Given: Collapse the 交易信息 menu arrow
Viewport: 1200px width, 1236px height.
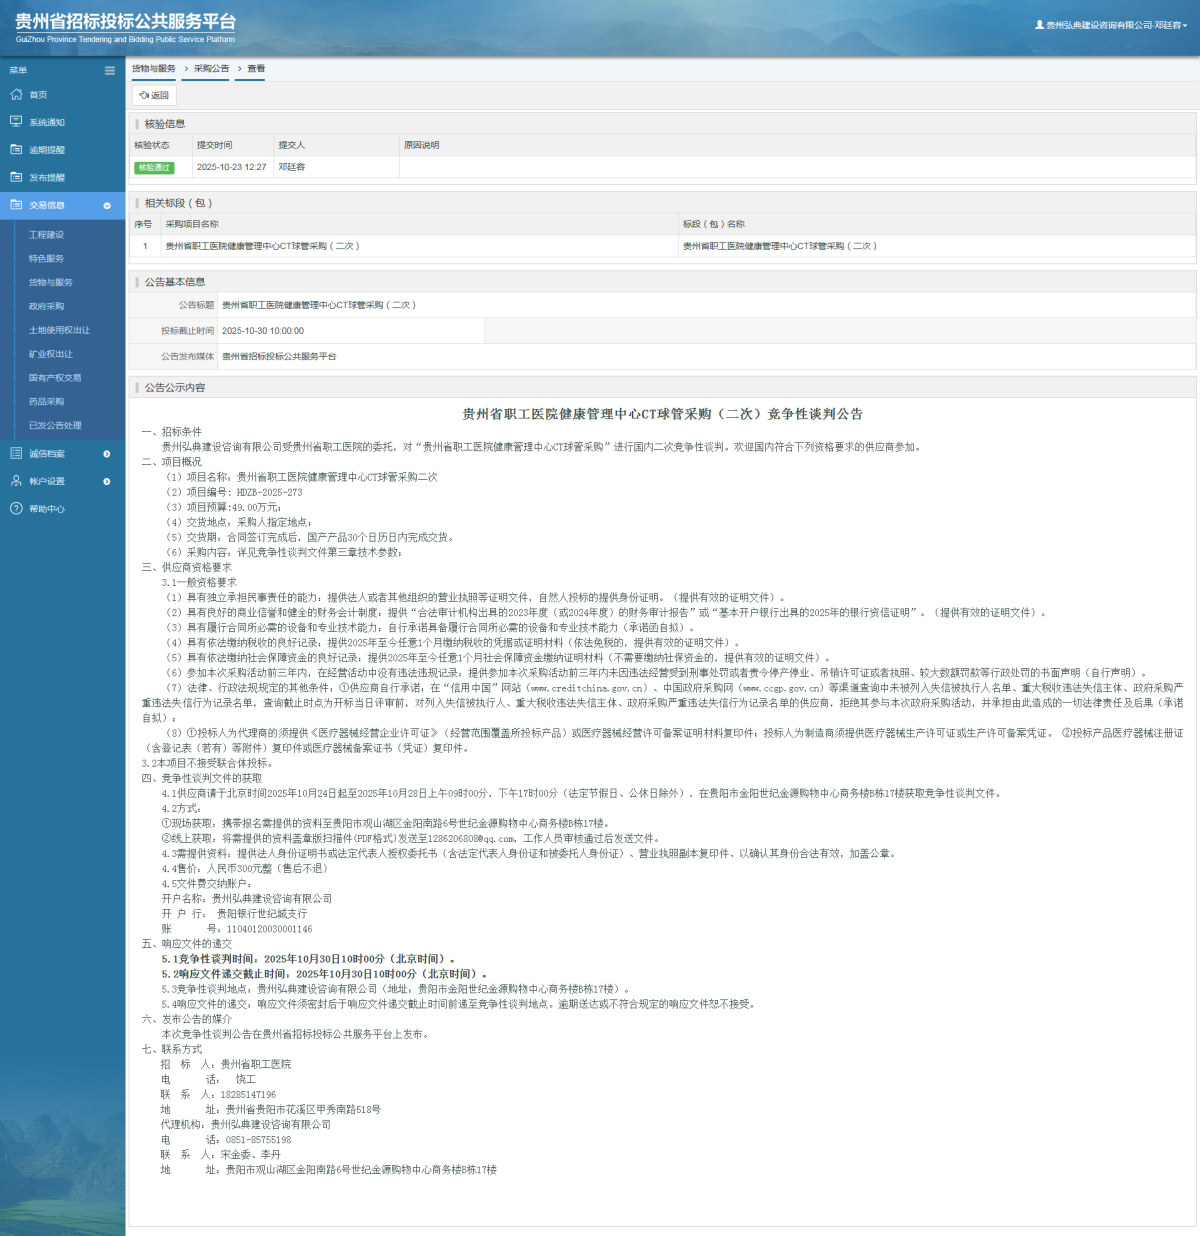Looking at the screenshot, I should tap(107, 205).
